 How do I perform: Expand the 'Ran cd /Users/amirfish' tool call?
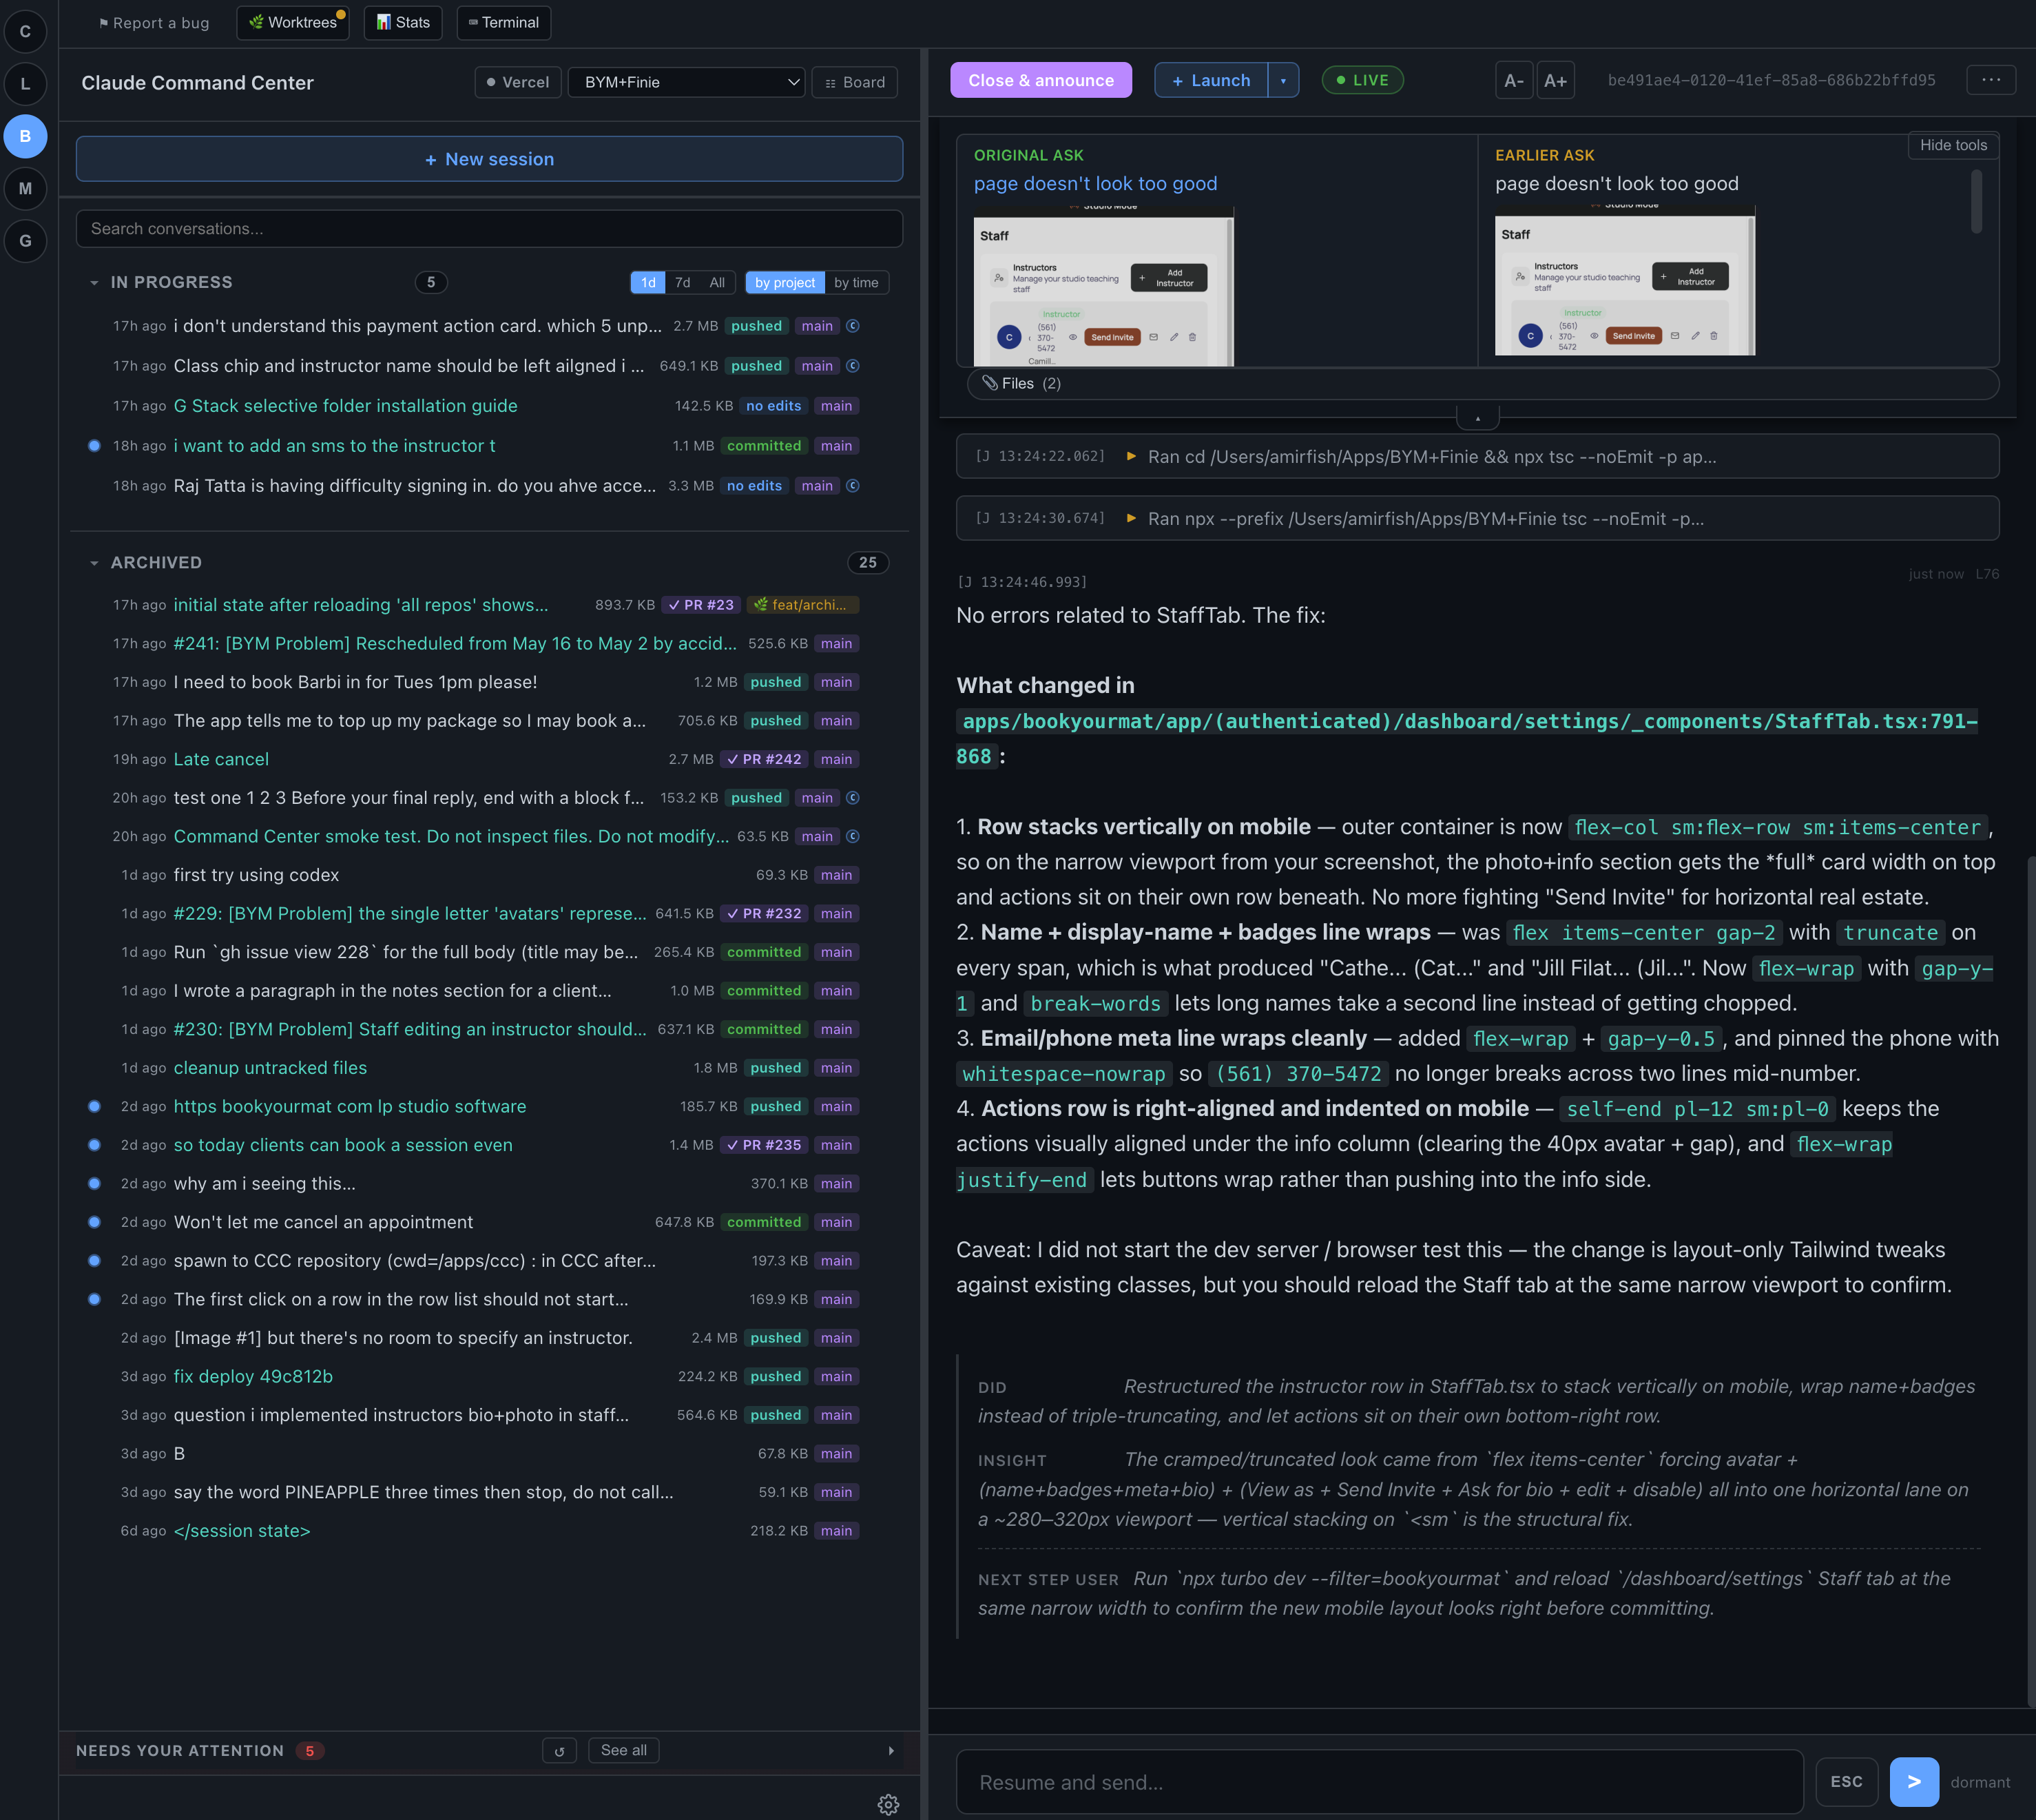[1477, 456]
